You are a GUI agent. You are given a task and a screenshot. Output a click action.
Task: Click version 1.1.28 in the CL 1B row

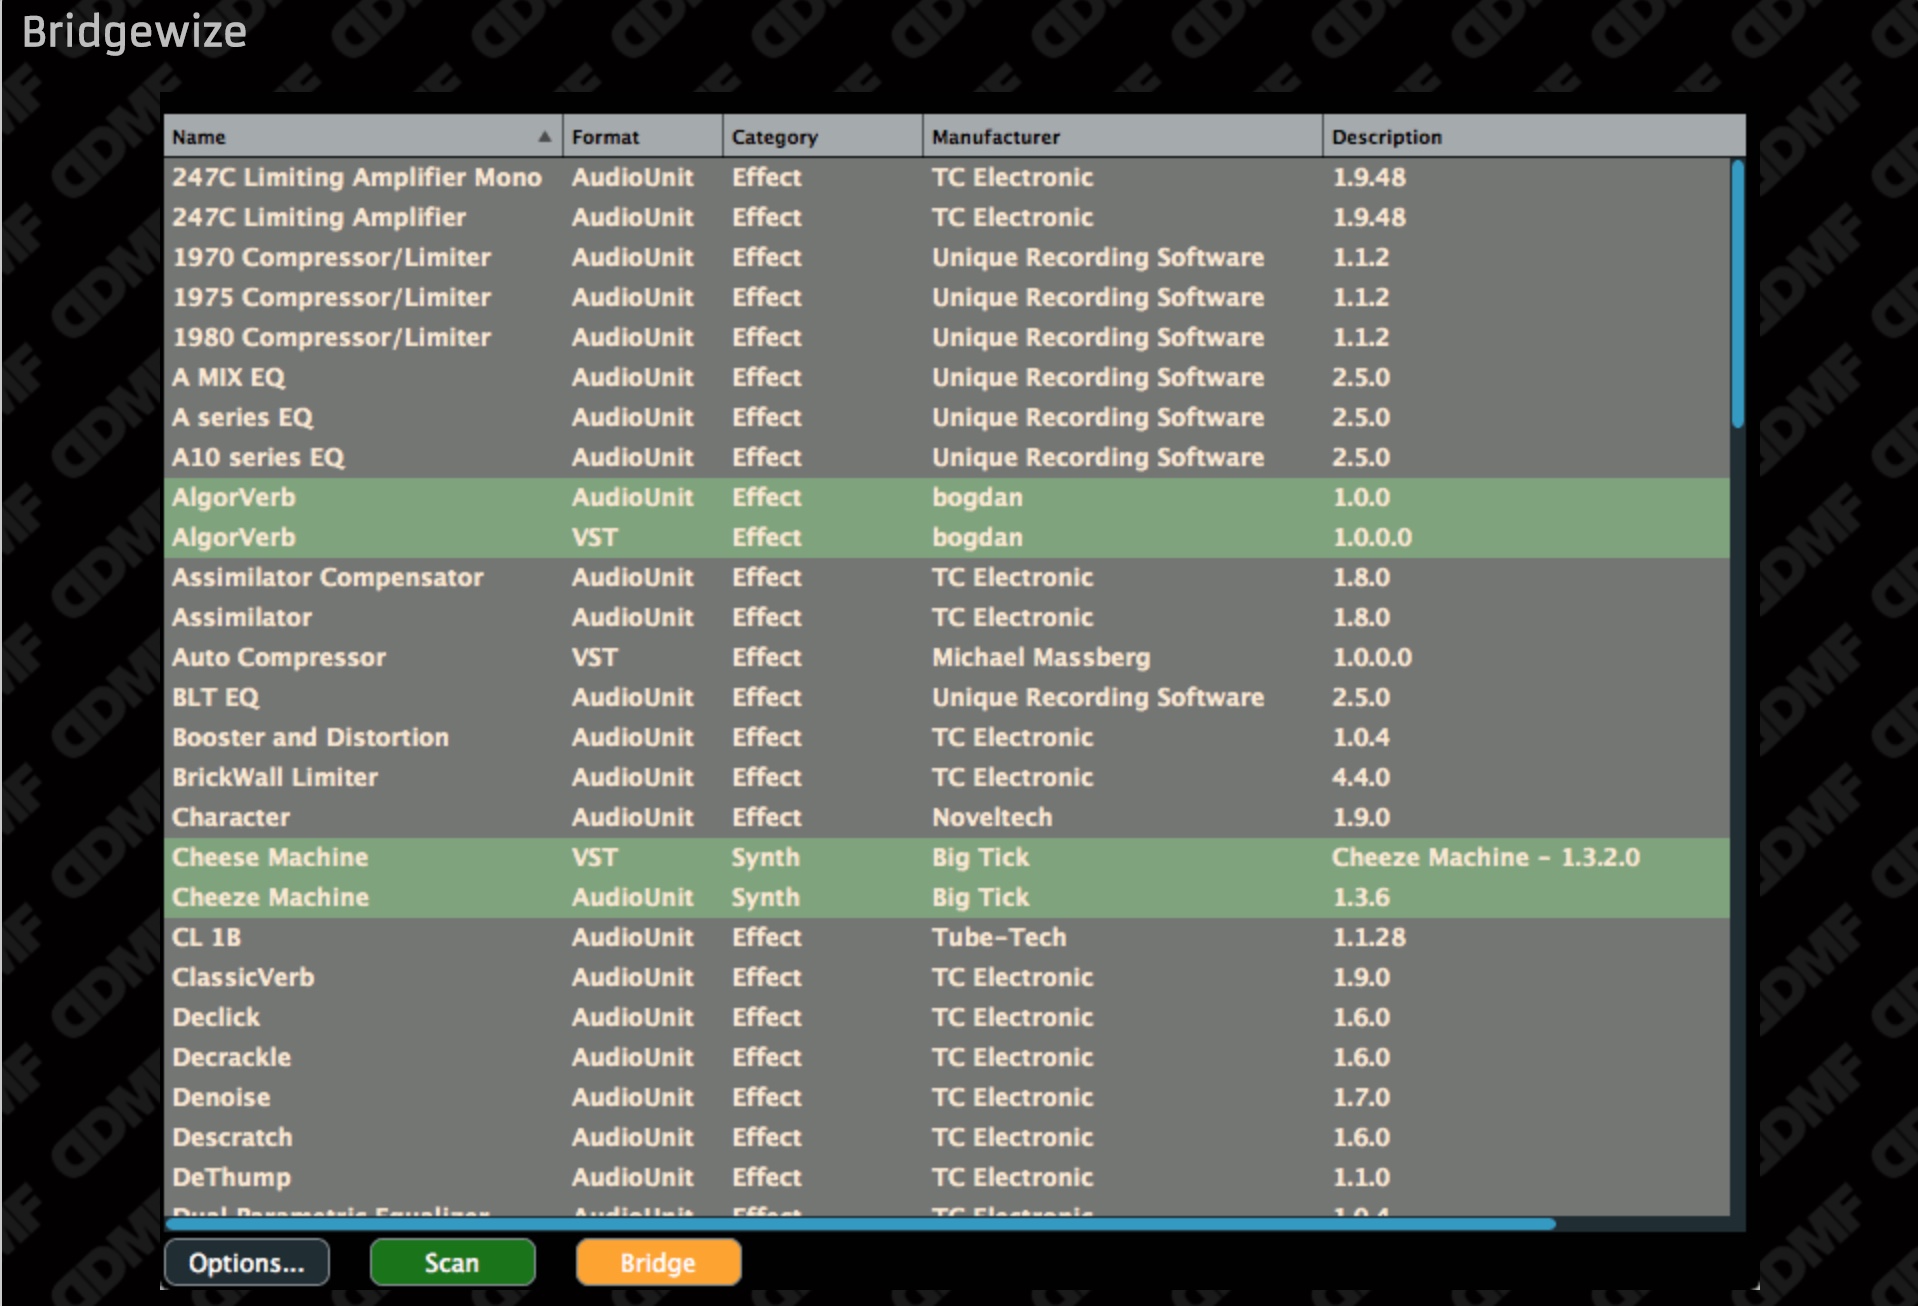(x=1369, y=937)
